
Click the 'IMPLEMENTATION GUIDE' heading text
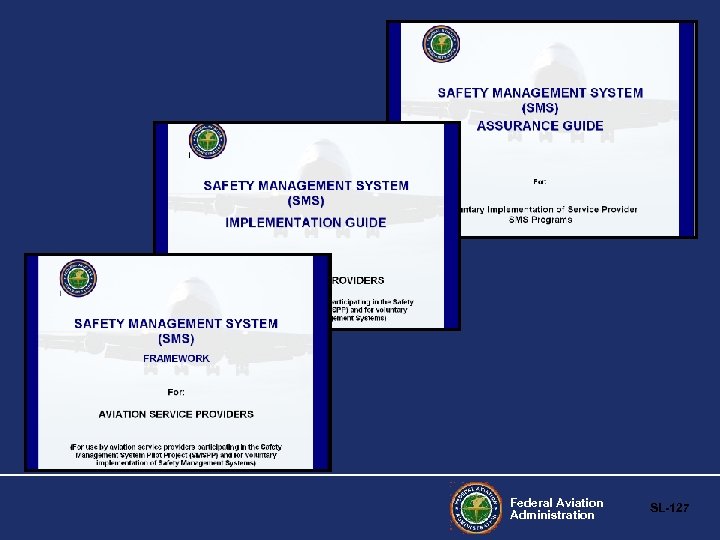[x=305, y=223]
